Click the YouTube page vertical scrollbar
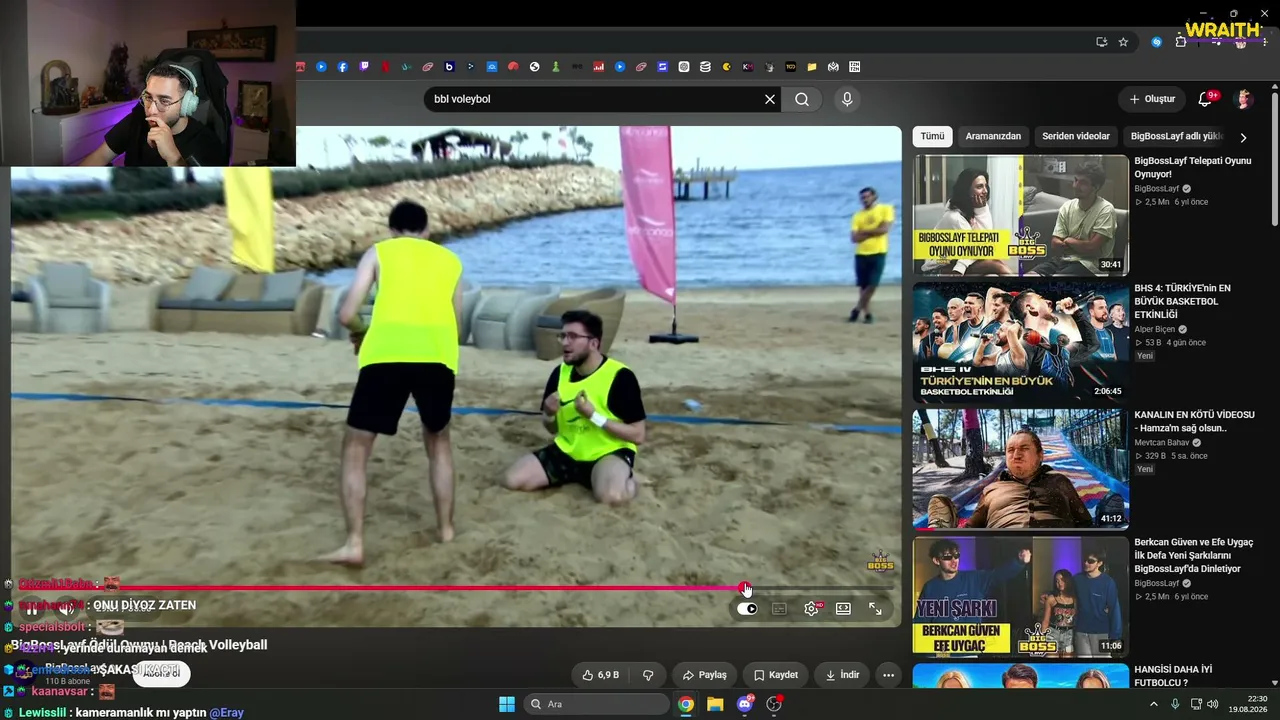 point(1274,160)
